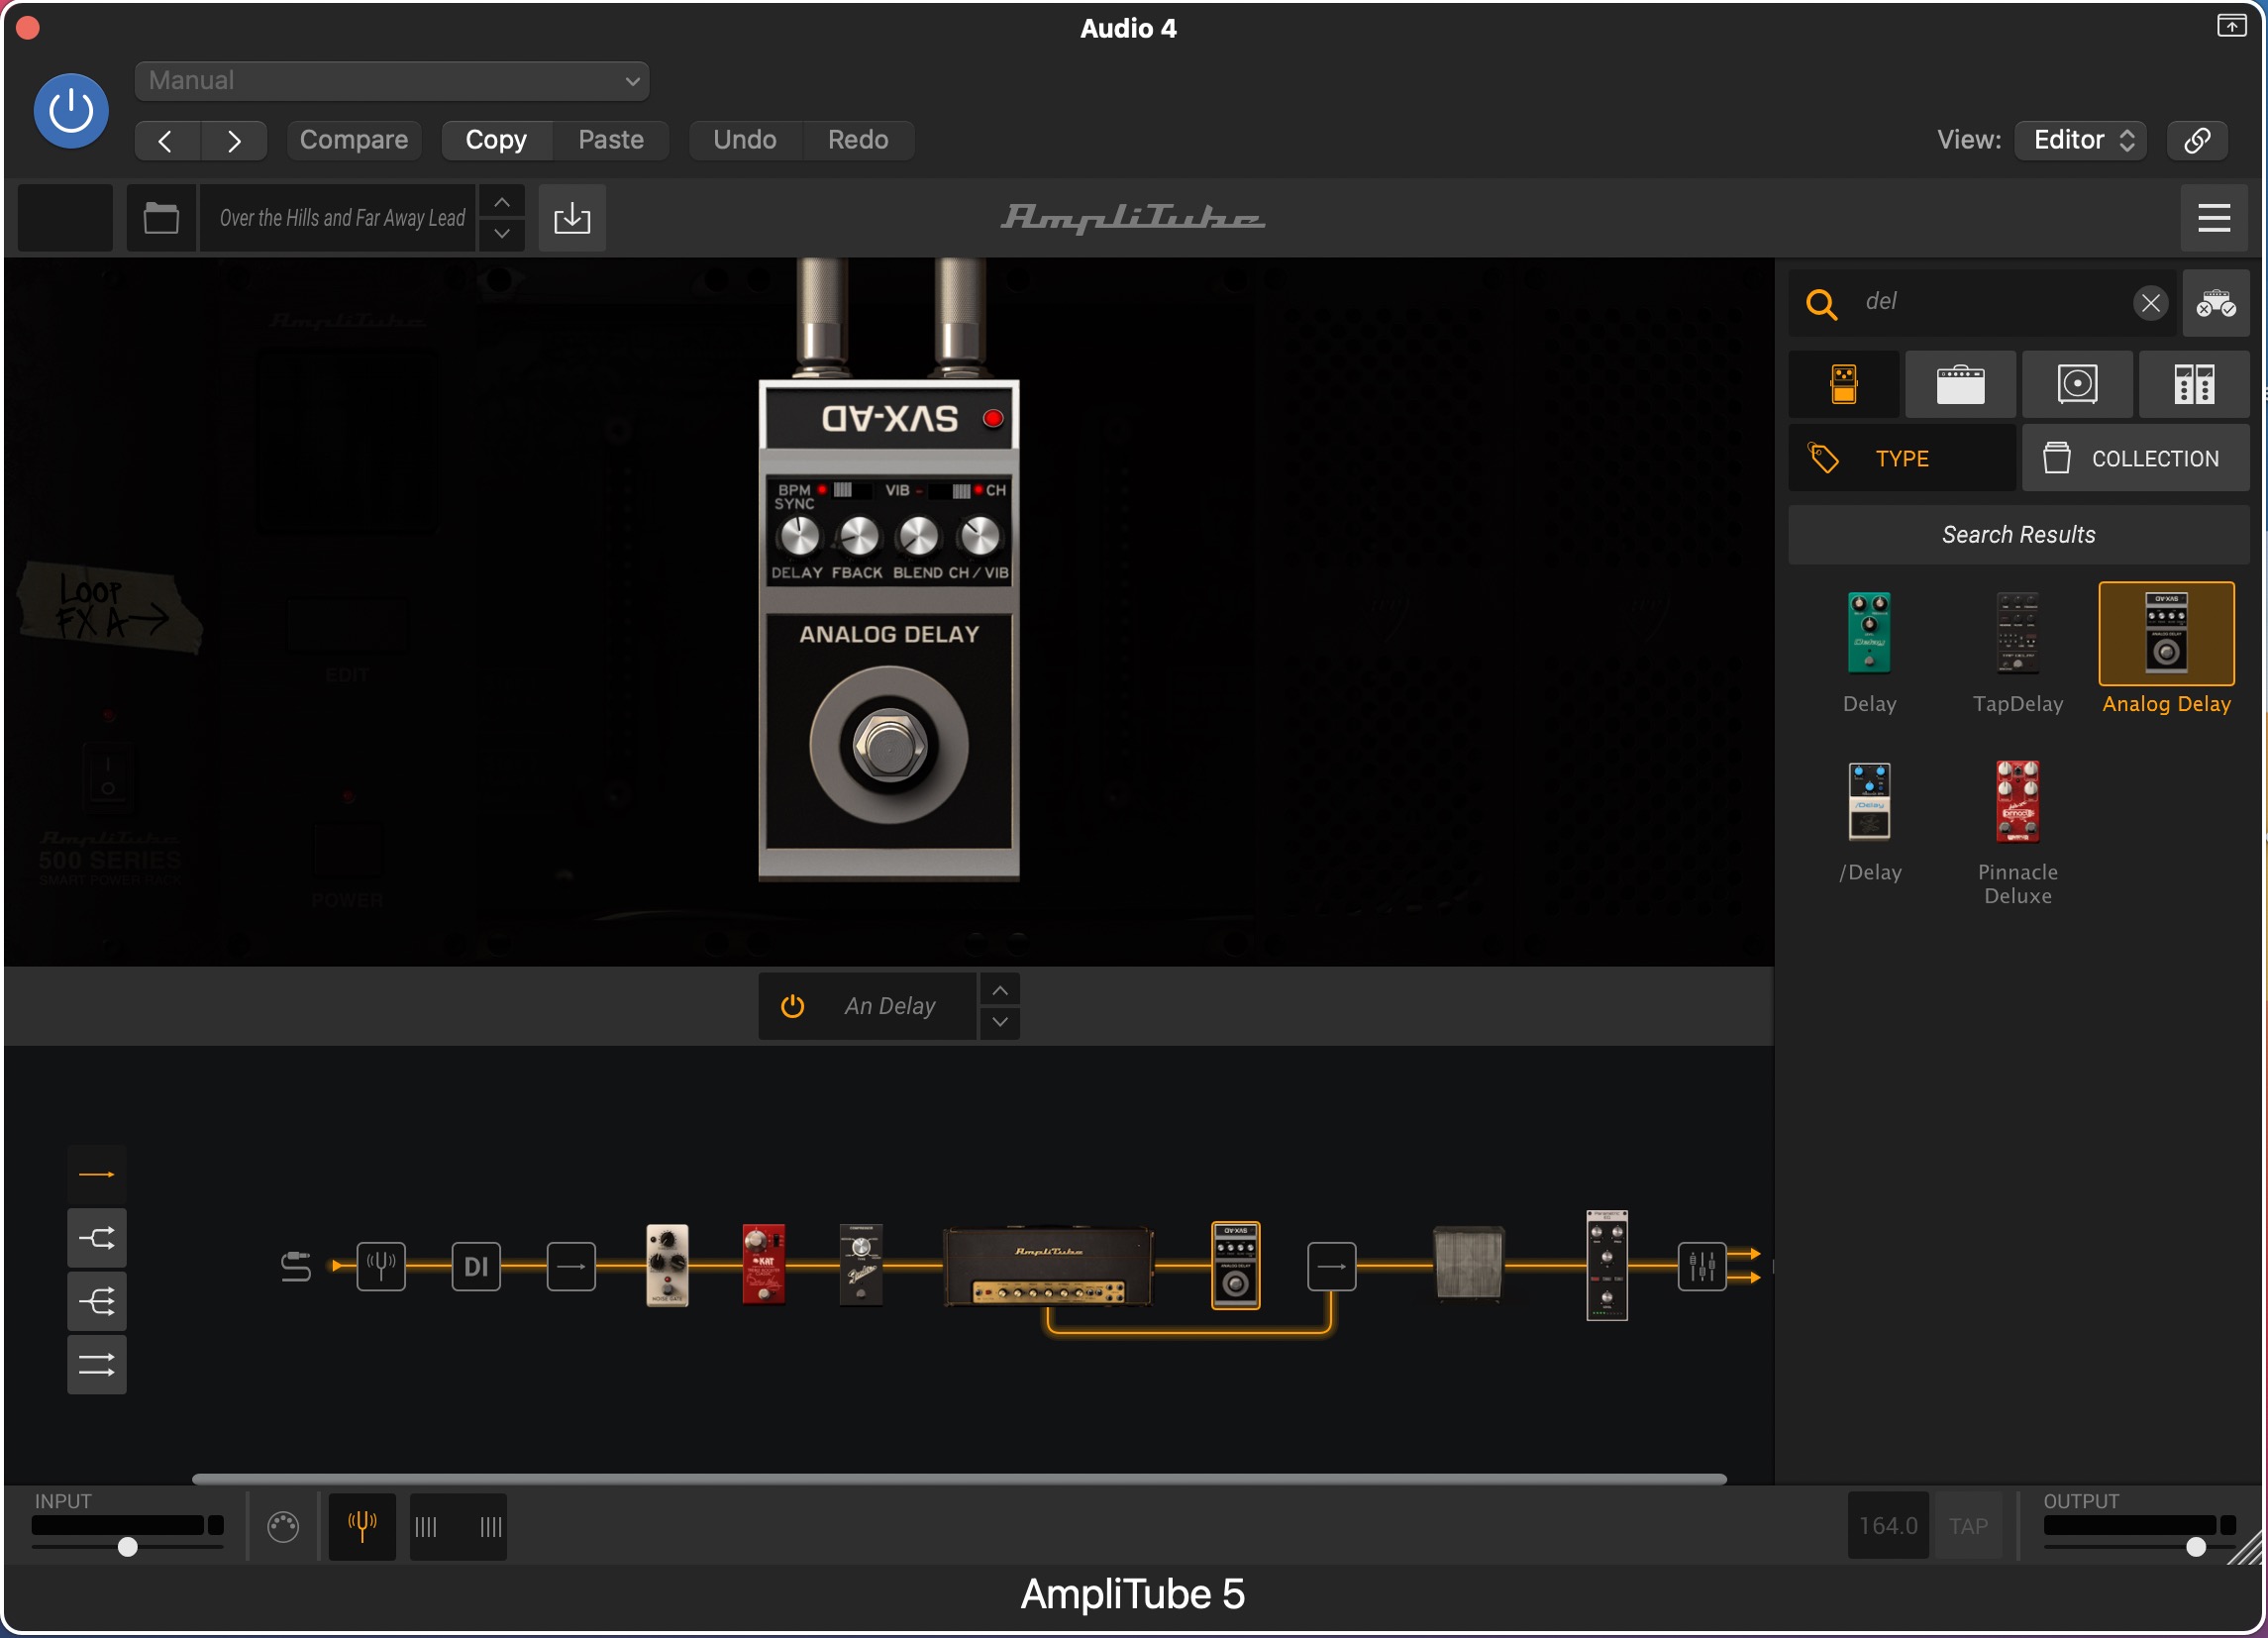The width and height of the screenshot is (2268, 1638).
Task: Open the tuner fork button in bottom bar
Action: (362, 1526)
